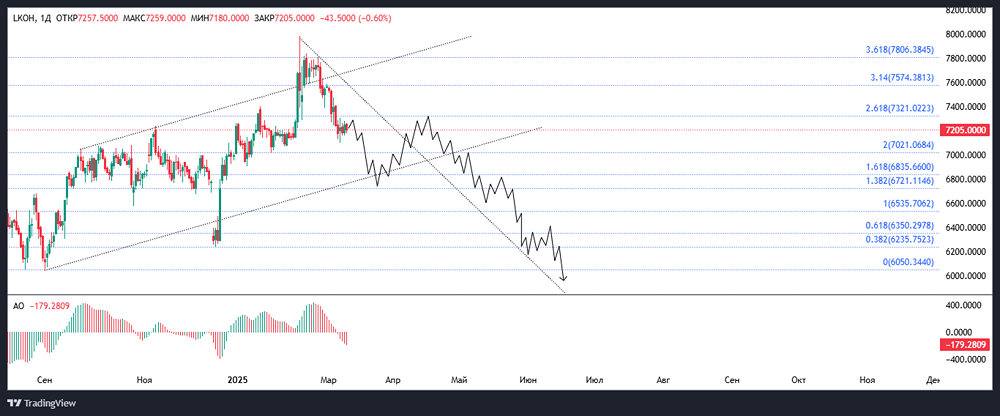Image resolution: width=1000 pixels, height=416 pixels.
Task: Click the ЗАКР closing price value in header
Action: pos(295,19)
